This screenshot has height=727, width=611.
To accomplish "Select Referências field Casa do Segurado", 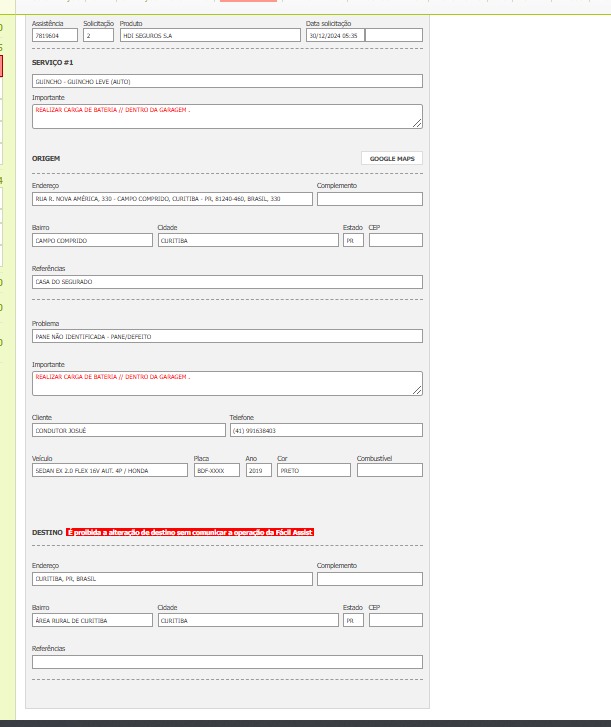I will [227, 282].
